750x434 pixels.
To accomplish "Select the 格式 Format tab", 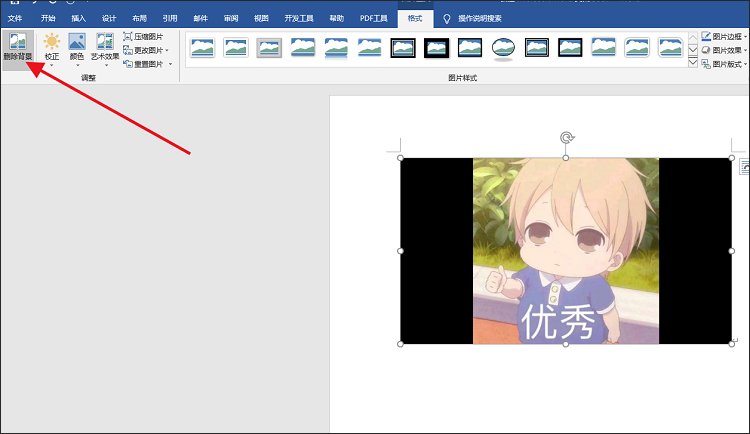I will point(415,18).
